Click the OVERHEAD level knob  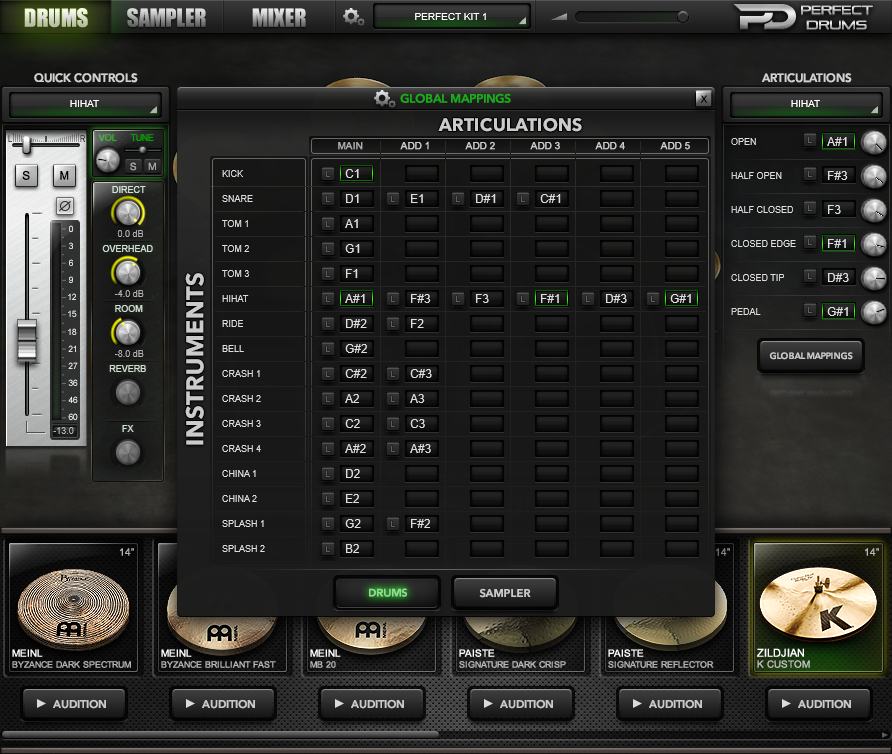(128, 272)
